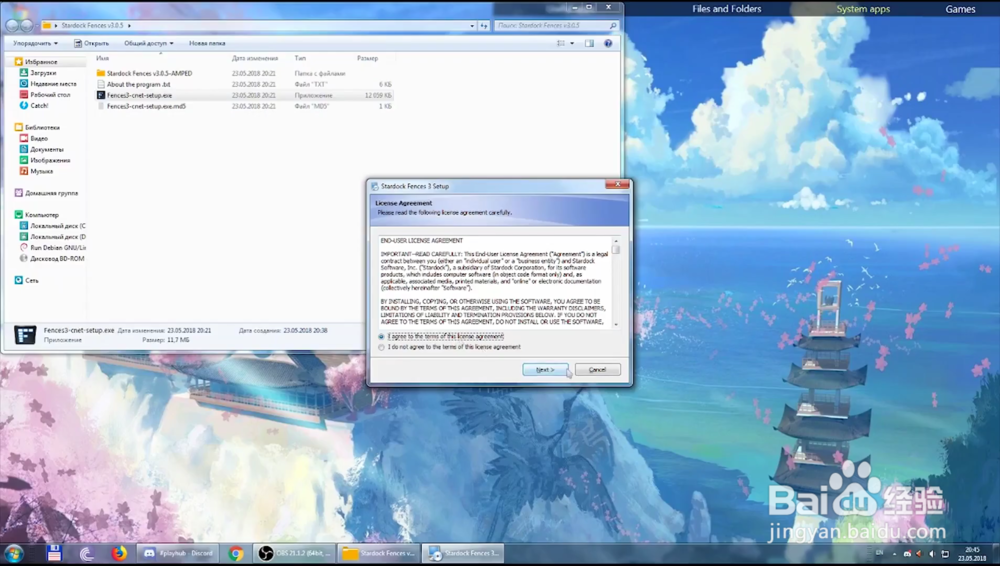Expand breadcrumb arrow after Stardock Fences v3.0.5
Screen dimensions: 1000x566
129,26
